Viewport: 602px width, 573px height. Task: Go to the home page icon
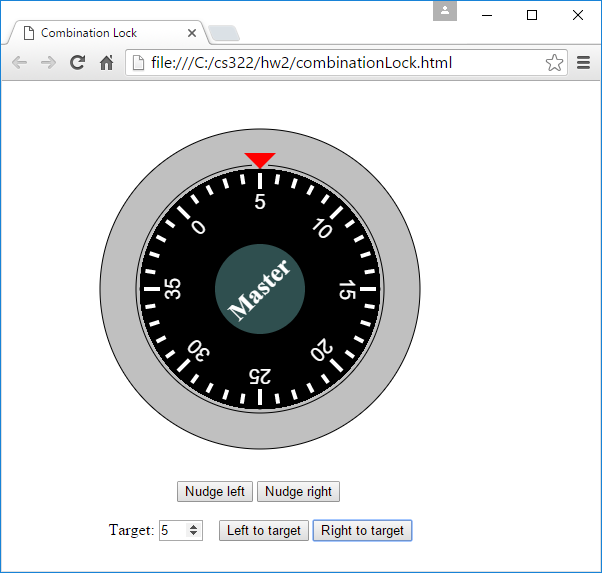pyautogui.click(x=106, y=63)
